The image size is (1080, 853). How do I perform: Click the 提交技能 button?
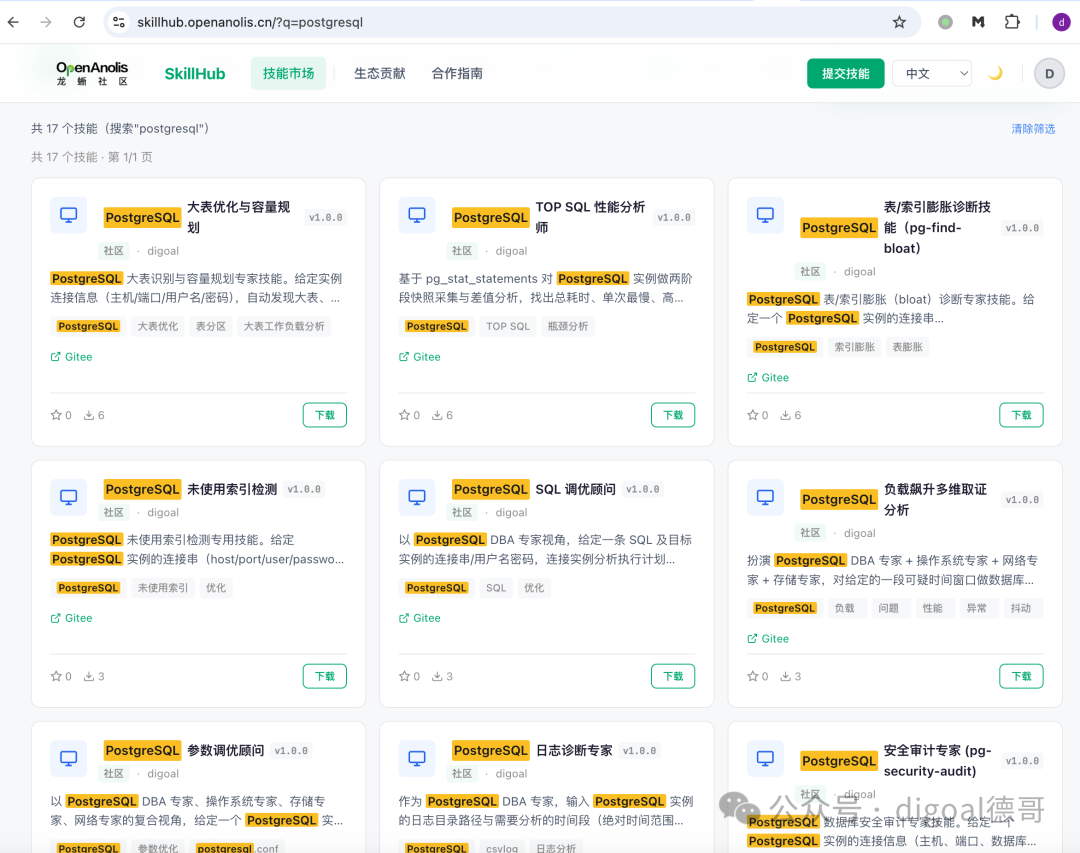point(846,74)
